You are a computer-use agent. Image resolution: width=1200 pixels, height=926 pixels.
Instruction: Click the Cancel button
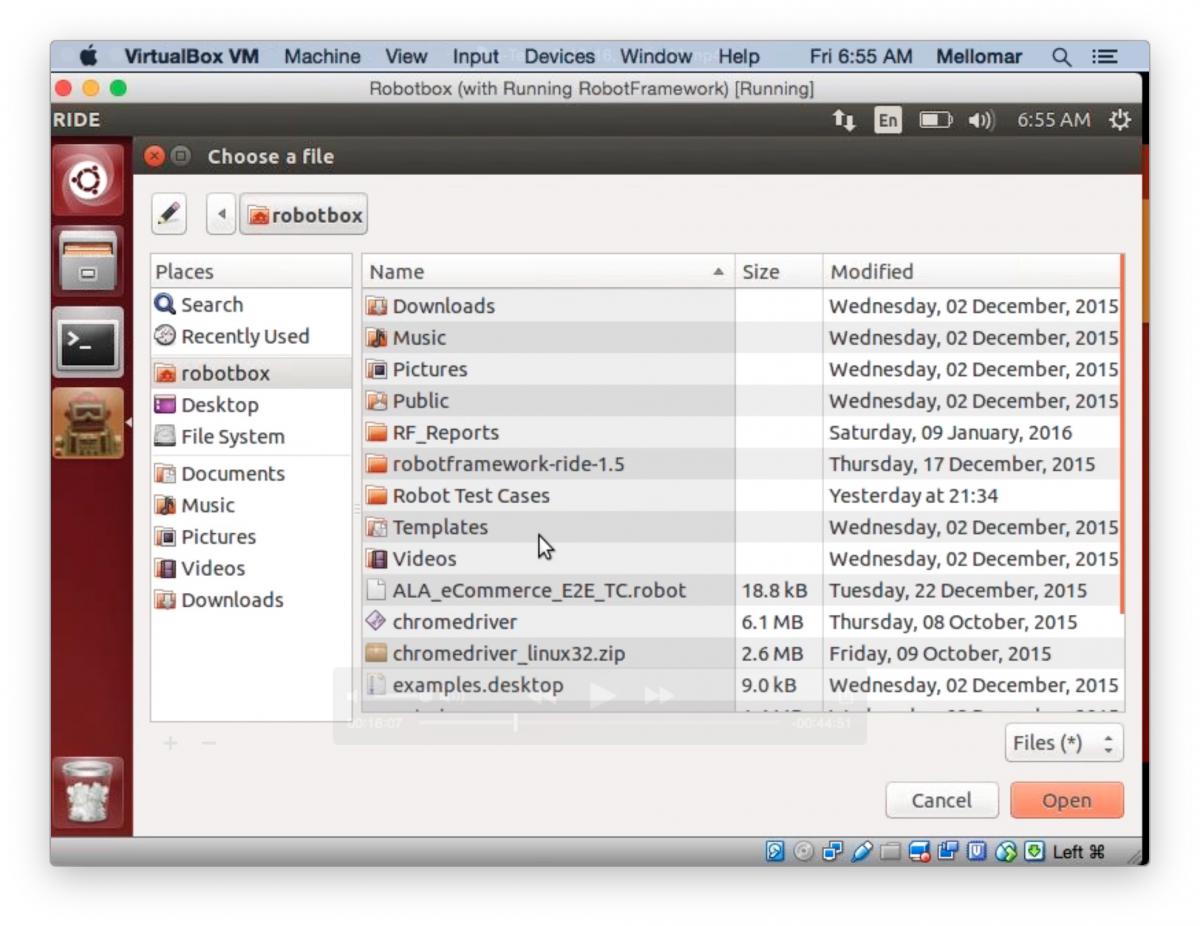pos(941,800)
